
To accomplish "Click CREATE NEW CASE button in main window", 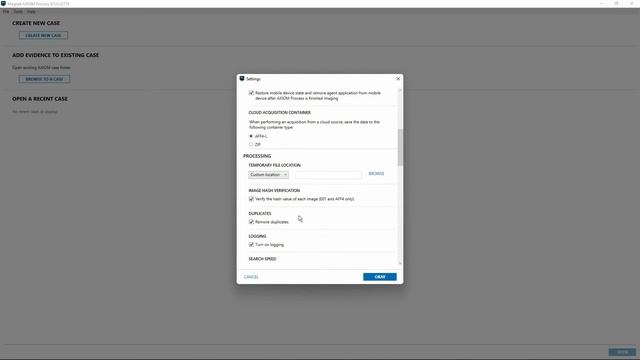I will click(43, 36).
